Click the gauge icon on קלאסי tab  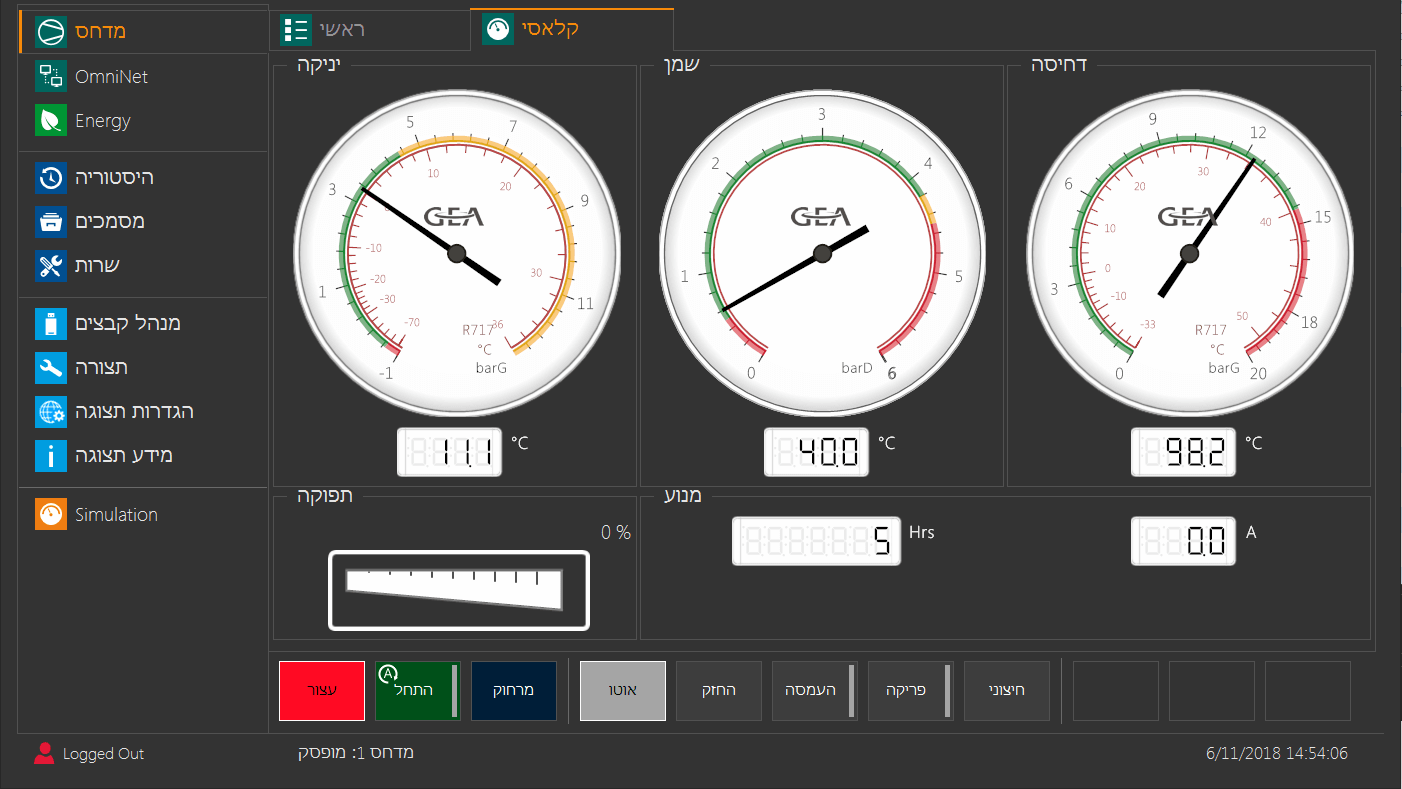click(497, 30)
